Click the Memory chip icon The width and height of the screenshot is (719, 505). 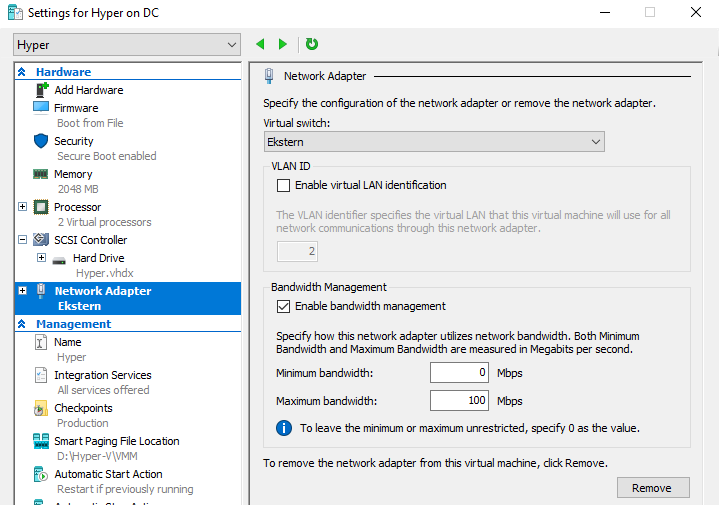tap(40, 174)
